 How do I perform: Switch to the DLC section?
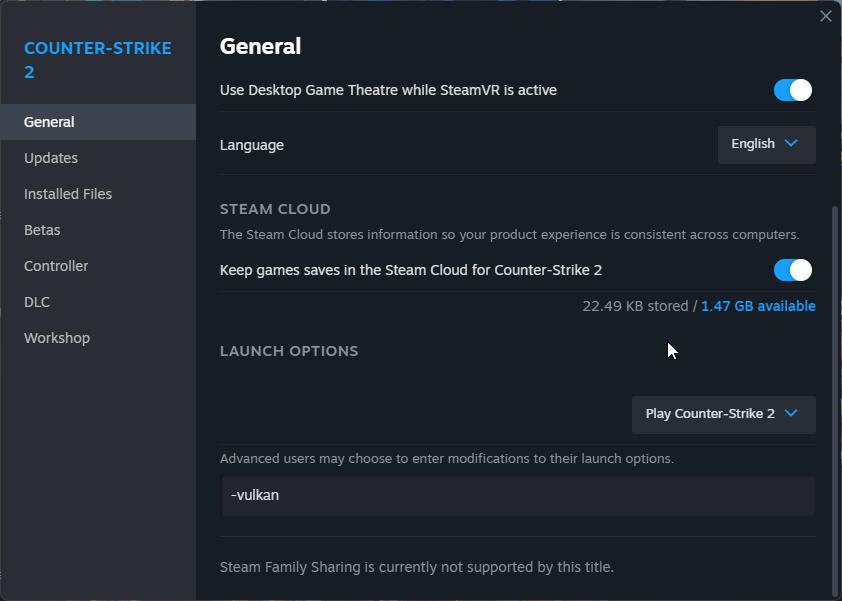37,302
